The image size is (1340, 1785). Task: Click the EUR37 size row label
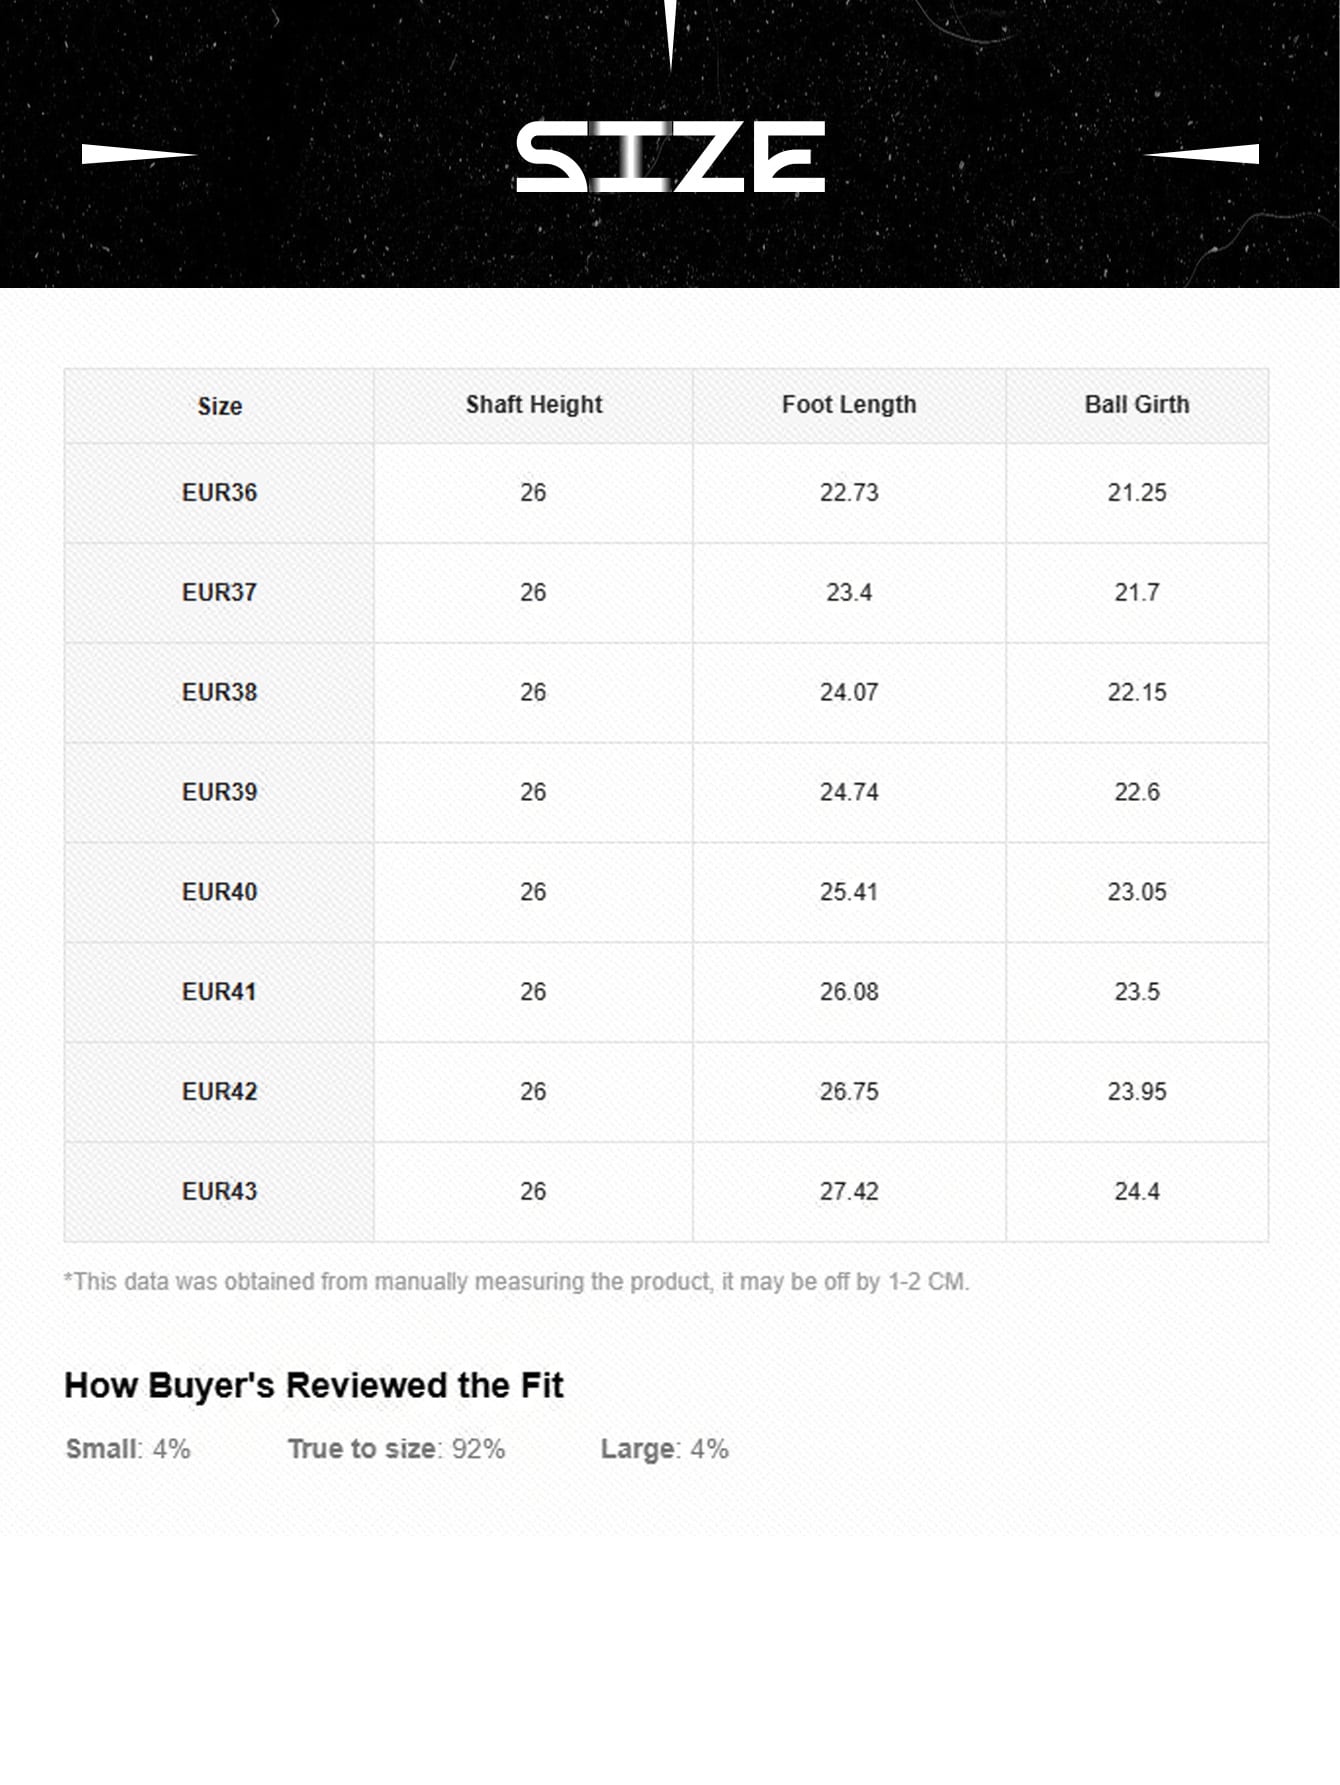(220, 593)
